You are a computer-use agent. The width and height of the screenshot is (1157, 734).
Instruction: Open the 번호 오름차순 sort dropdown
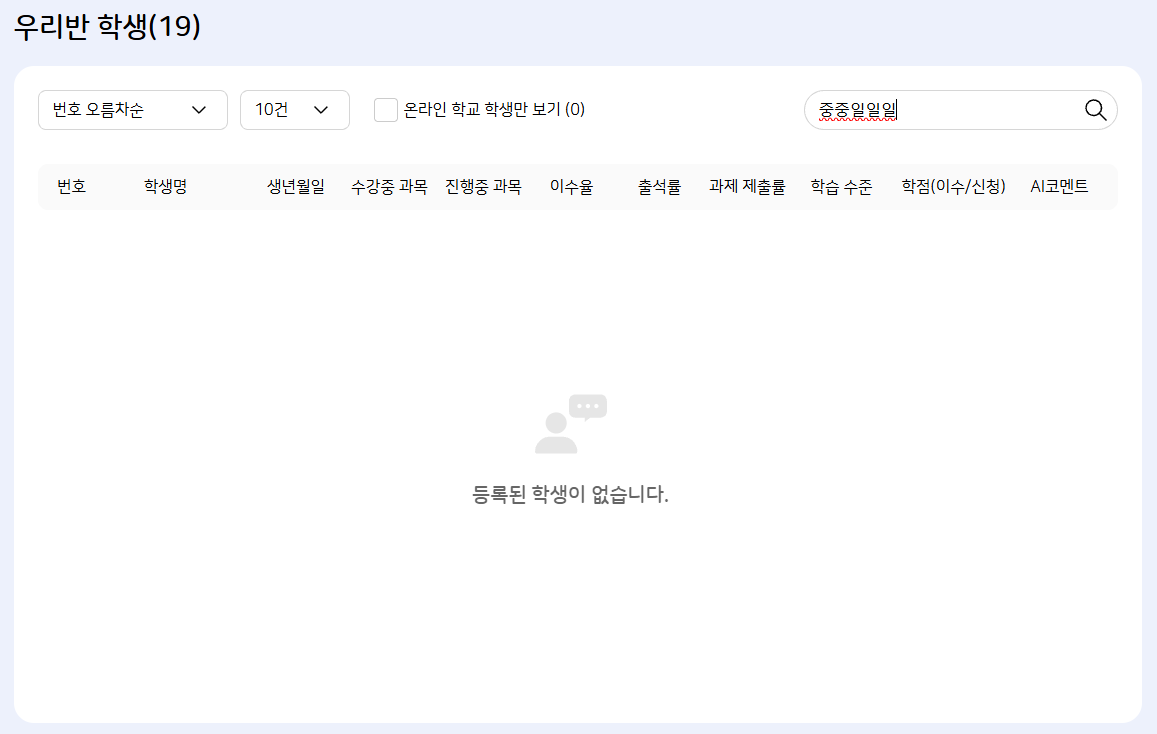(x=132, y=110)
